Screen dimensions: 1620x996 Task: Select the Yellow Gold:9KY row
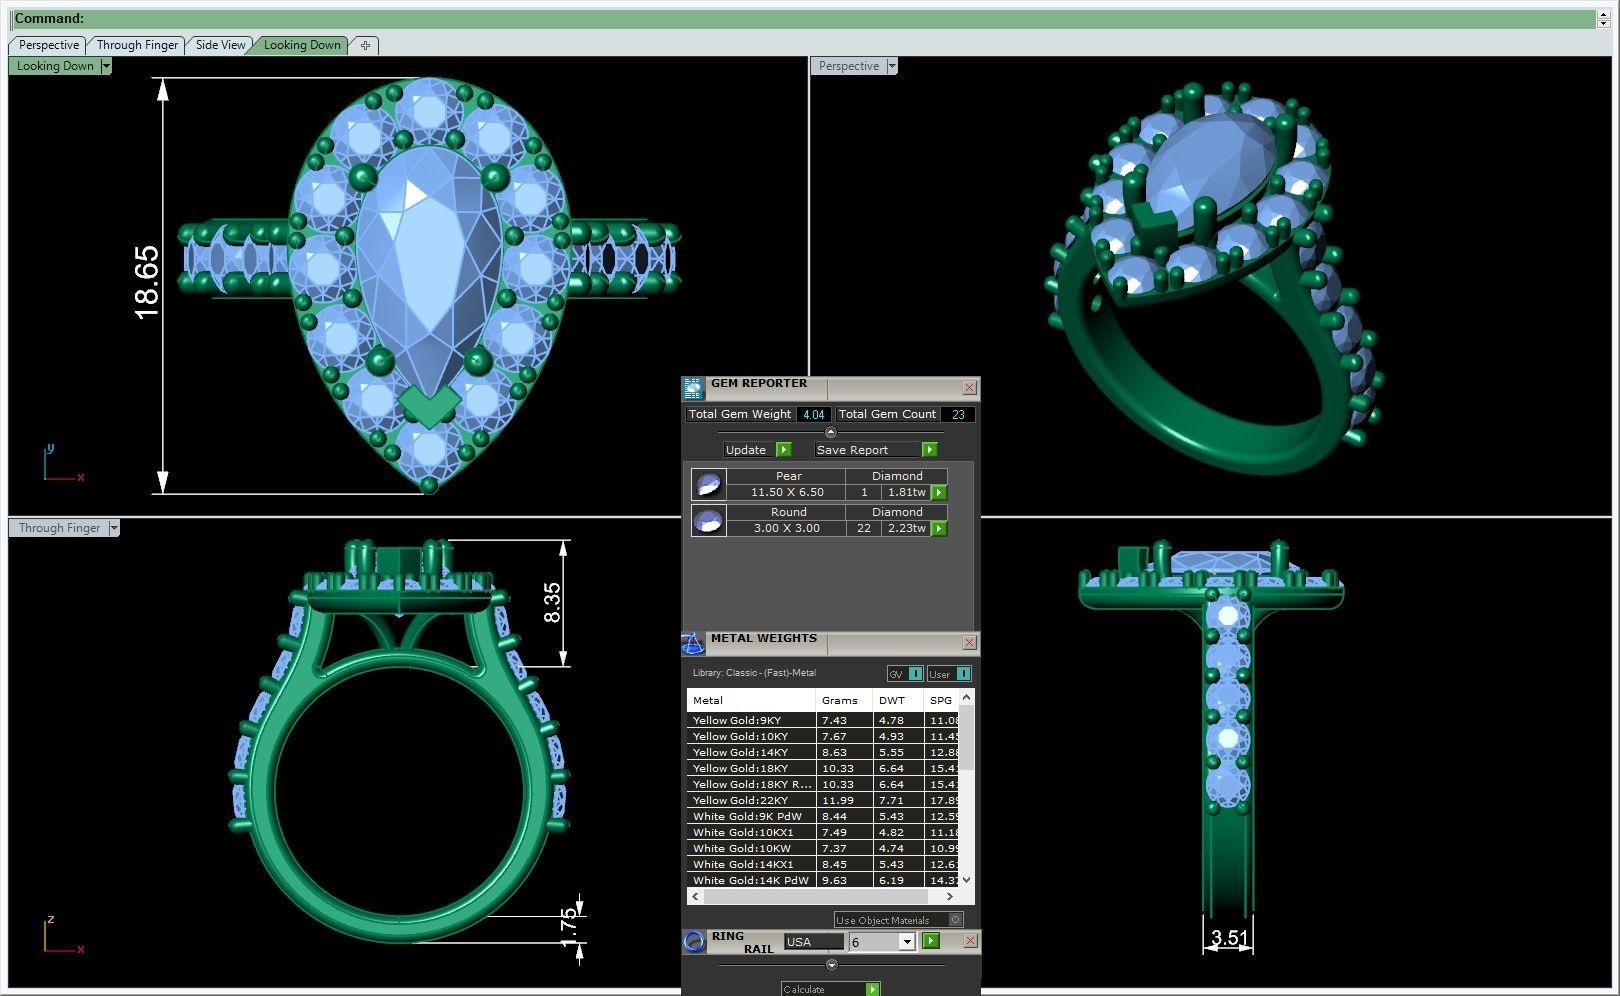click(823, 720)
